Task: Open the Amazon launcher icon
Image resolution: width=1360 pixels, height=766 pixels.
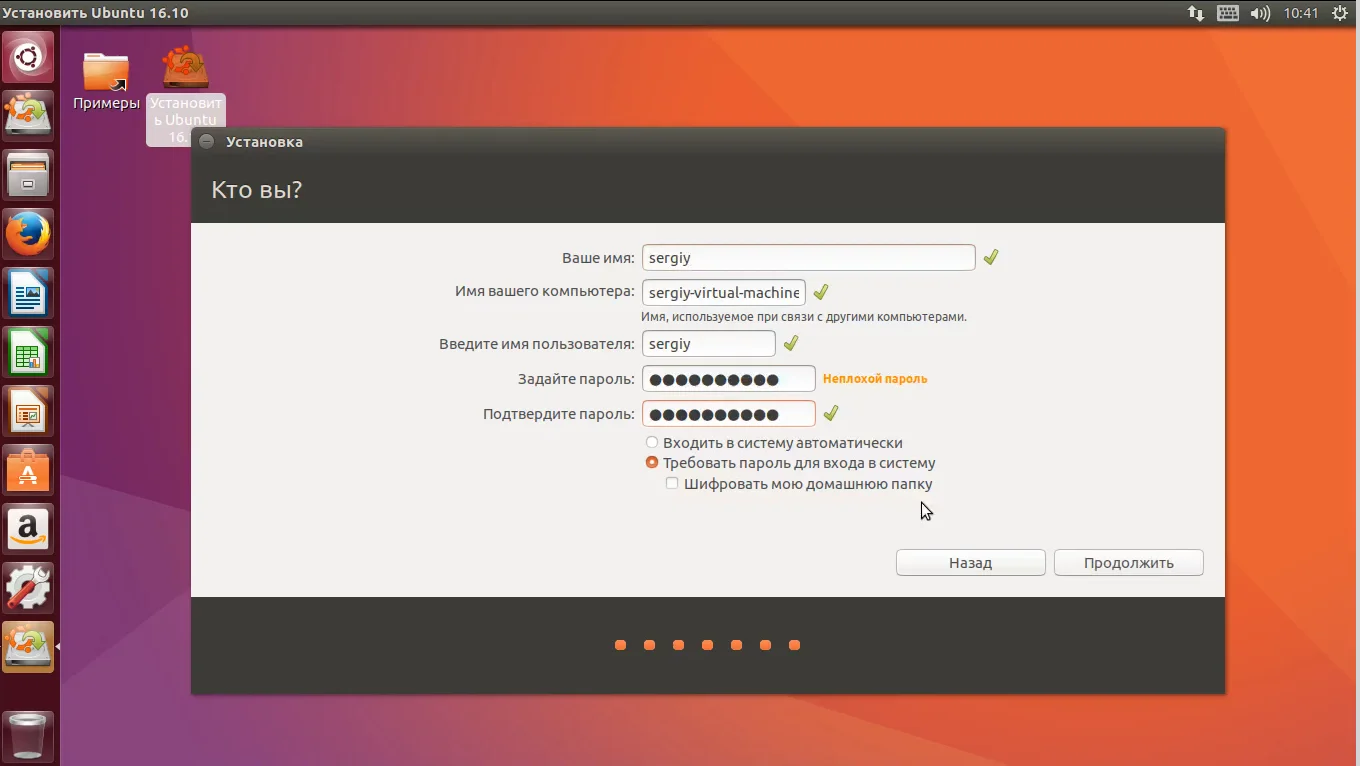Action: tap(28, 529)
